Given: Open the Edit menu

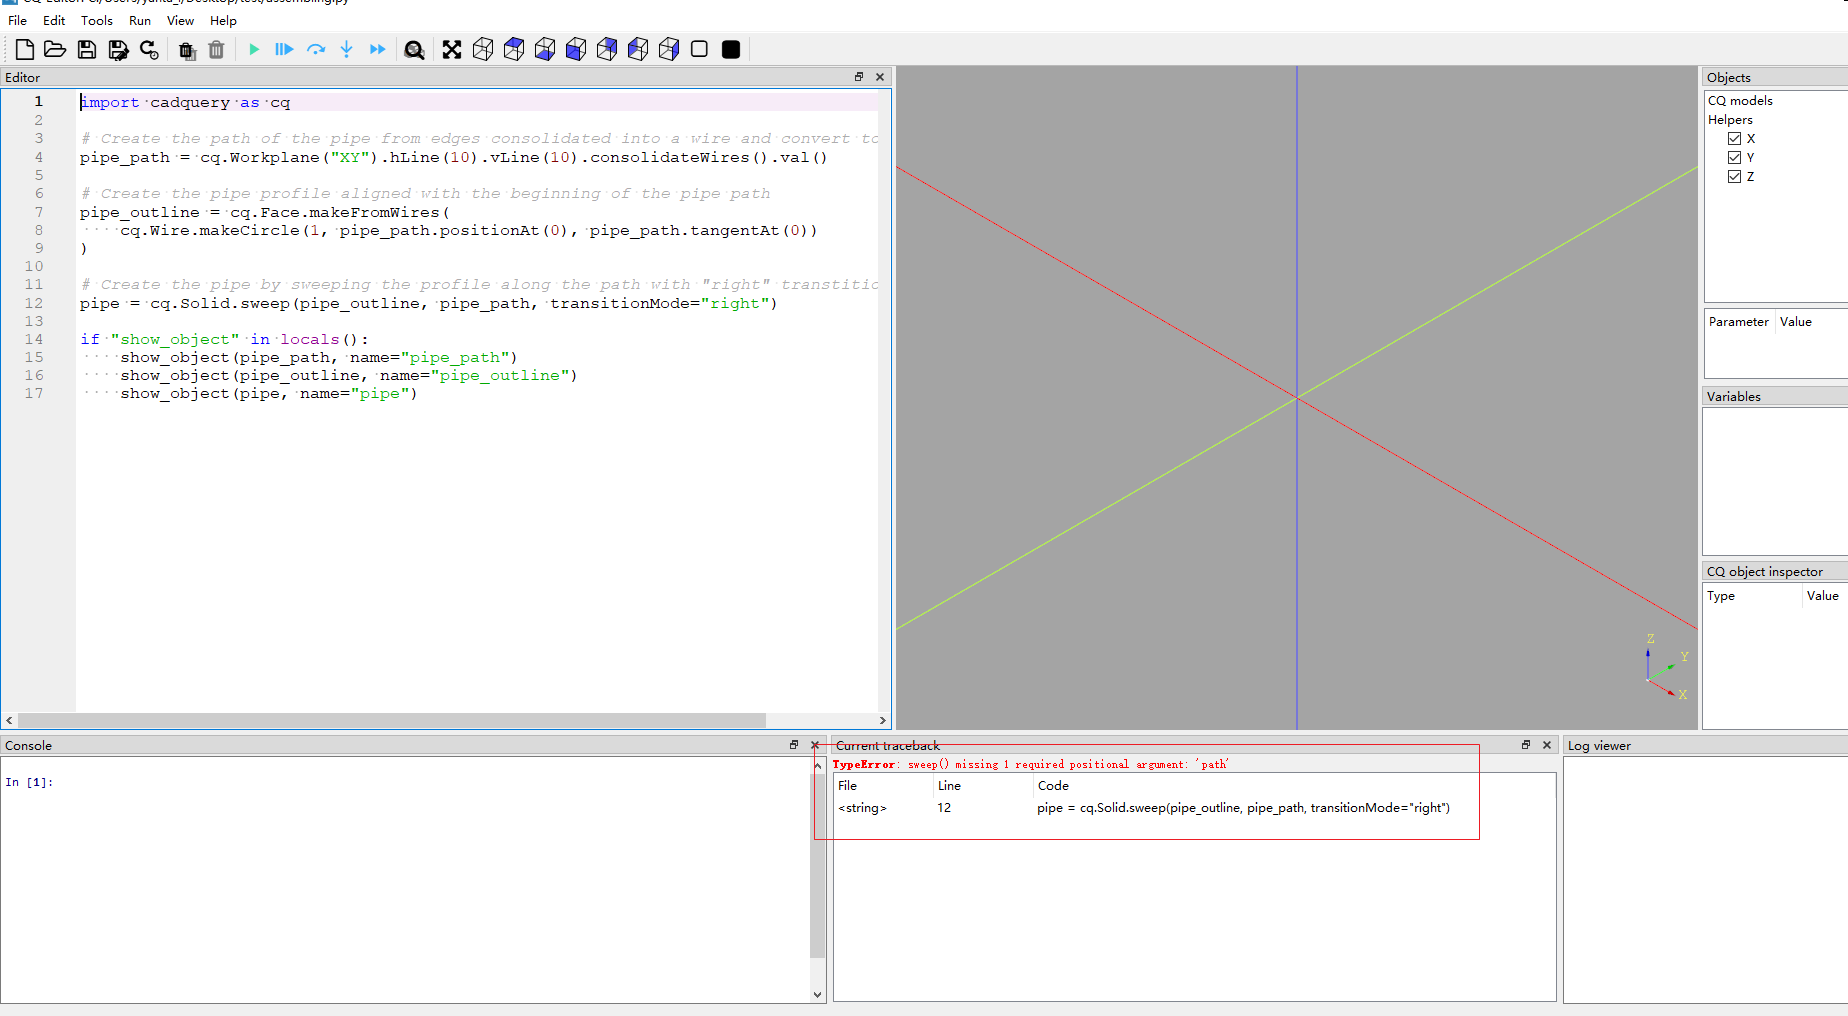Looking at the screenshot, I should click(54, 20).
